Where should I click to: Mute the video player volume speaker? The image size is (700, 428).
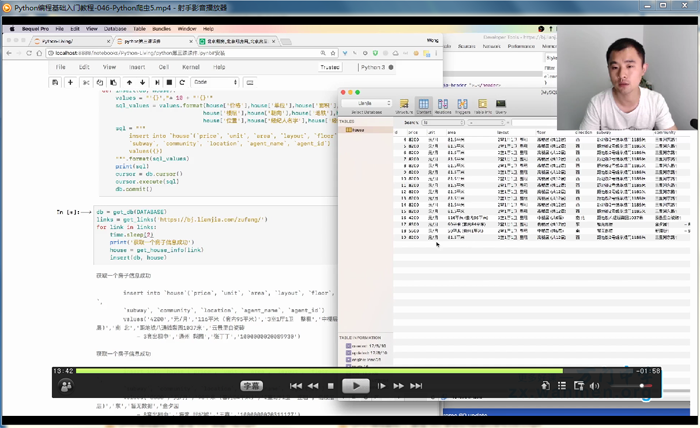point(595,386)
